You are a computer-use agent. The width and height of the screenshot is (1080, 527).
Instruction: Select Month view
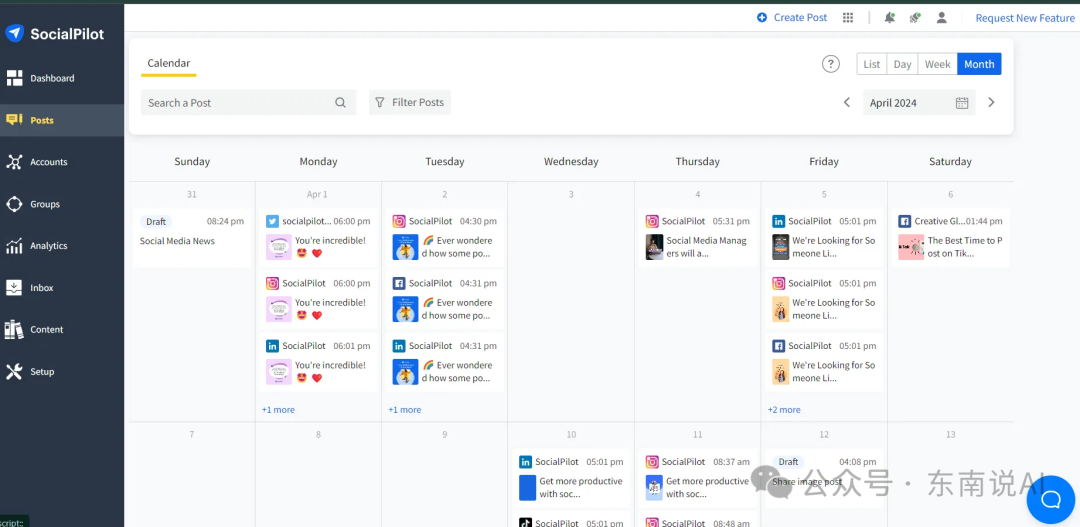click(979, 64)
